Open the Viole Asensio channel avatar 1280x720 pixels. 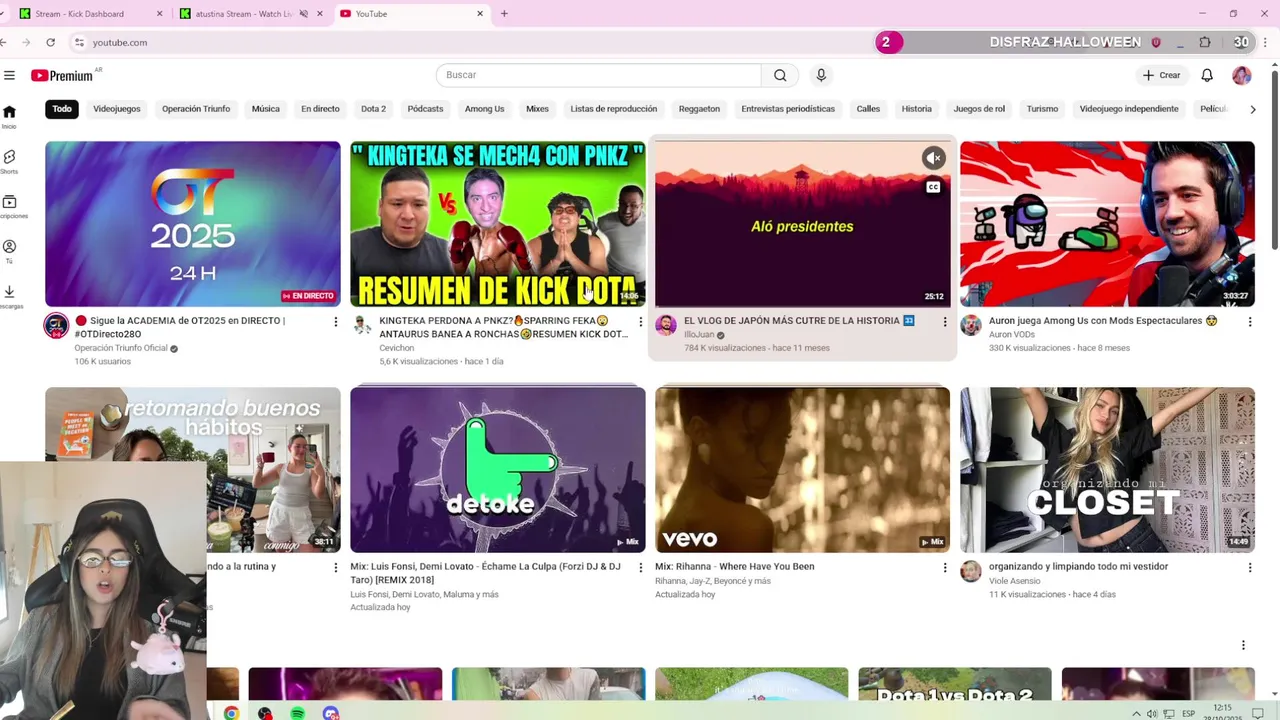(971, 571)
